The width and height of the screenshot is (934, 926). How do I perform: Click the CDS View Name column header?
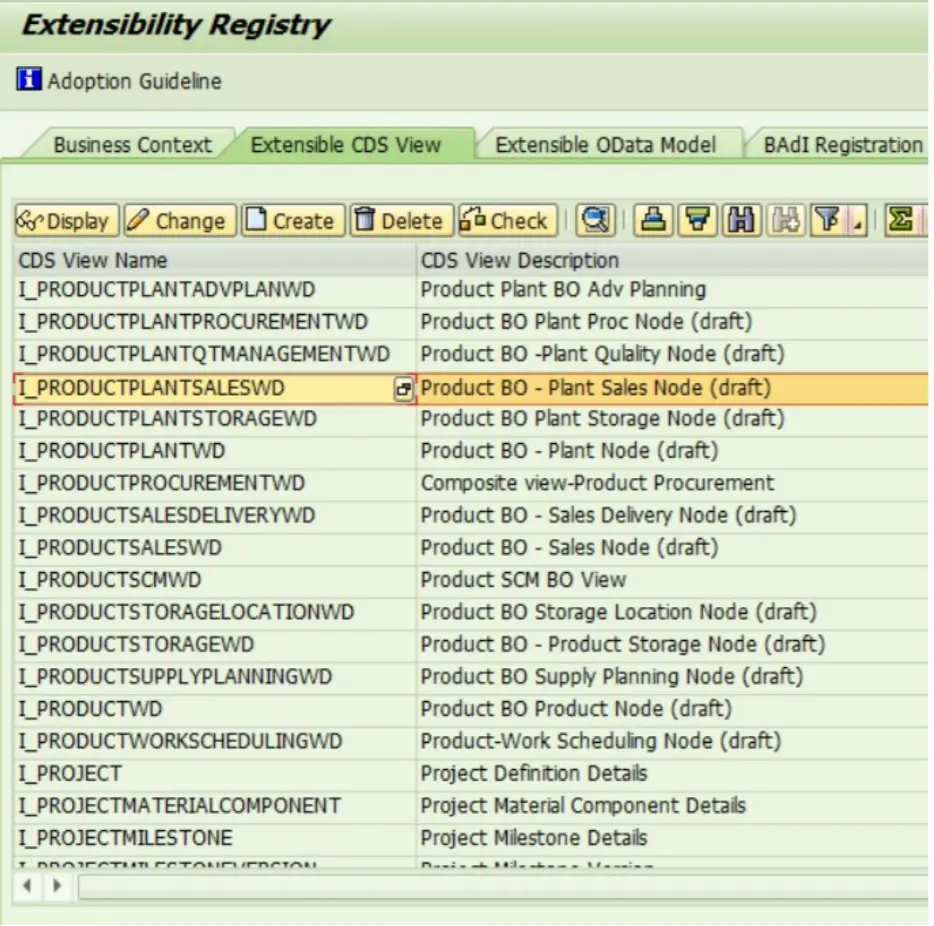(x=214, y=260)
